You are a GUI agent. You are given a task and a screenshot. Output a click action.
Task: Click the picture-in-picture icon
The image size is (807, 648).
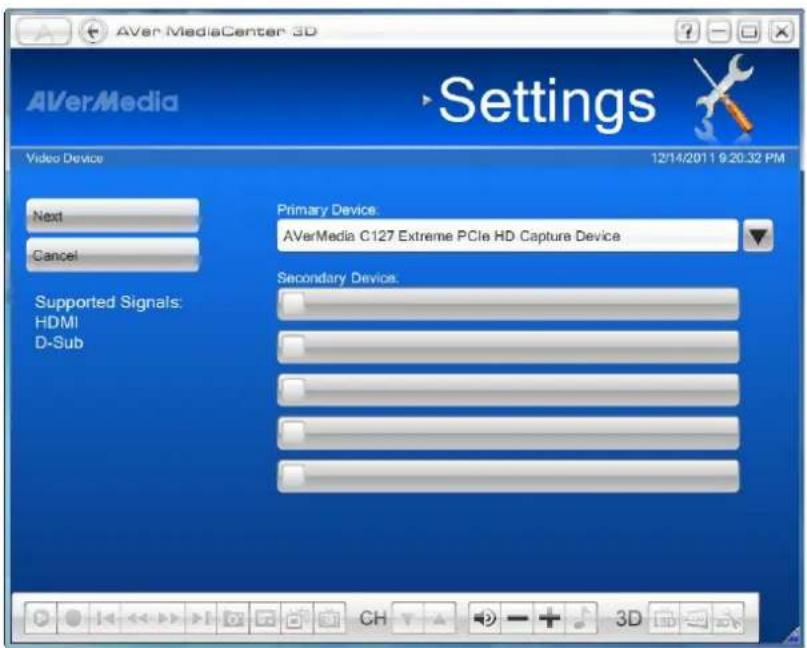(265, 618)
